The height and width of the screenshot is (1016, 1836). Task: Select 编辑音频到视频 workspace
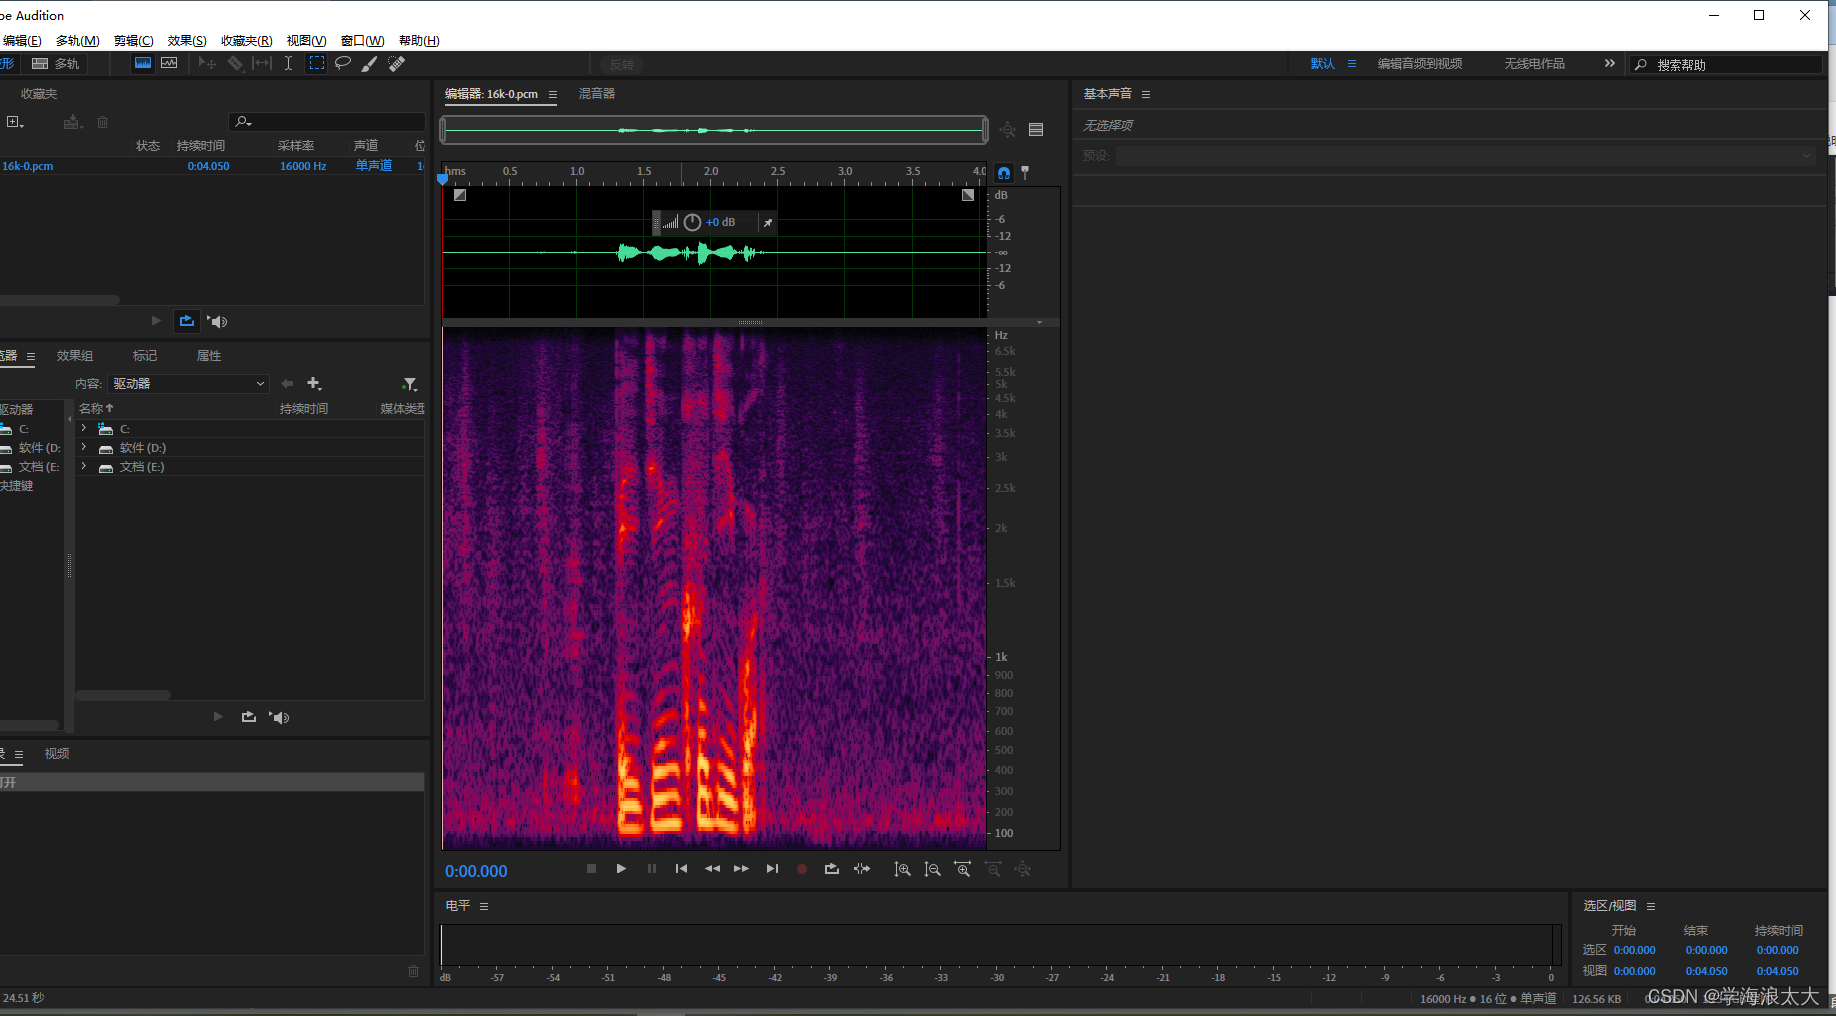point(1420,63)
